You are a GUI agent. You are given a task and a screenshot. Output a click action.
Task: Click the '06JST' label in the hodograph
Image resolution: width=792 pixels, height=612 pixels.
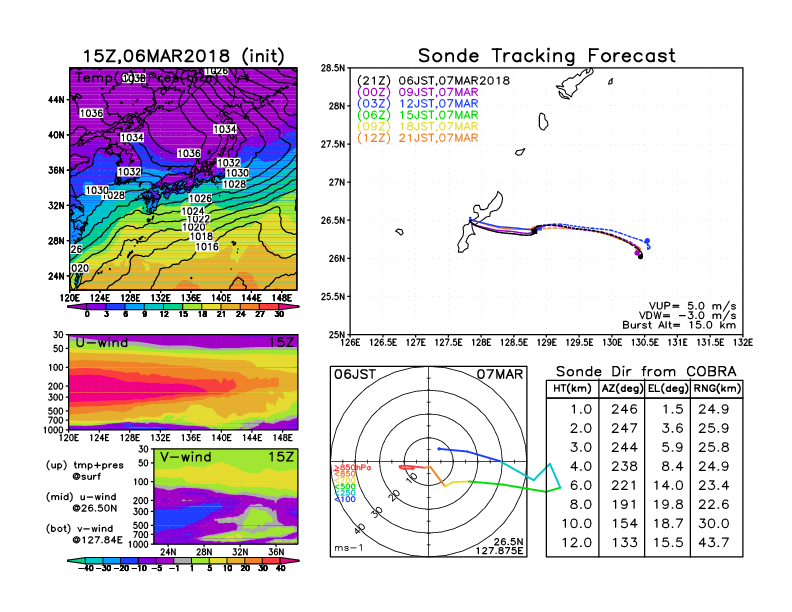click(x=355, y=374)
